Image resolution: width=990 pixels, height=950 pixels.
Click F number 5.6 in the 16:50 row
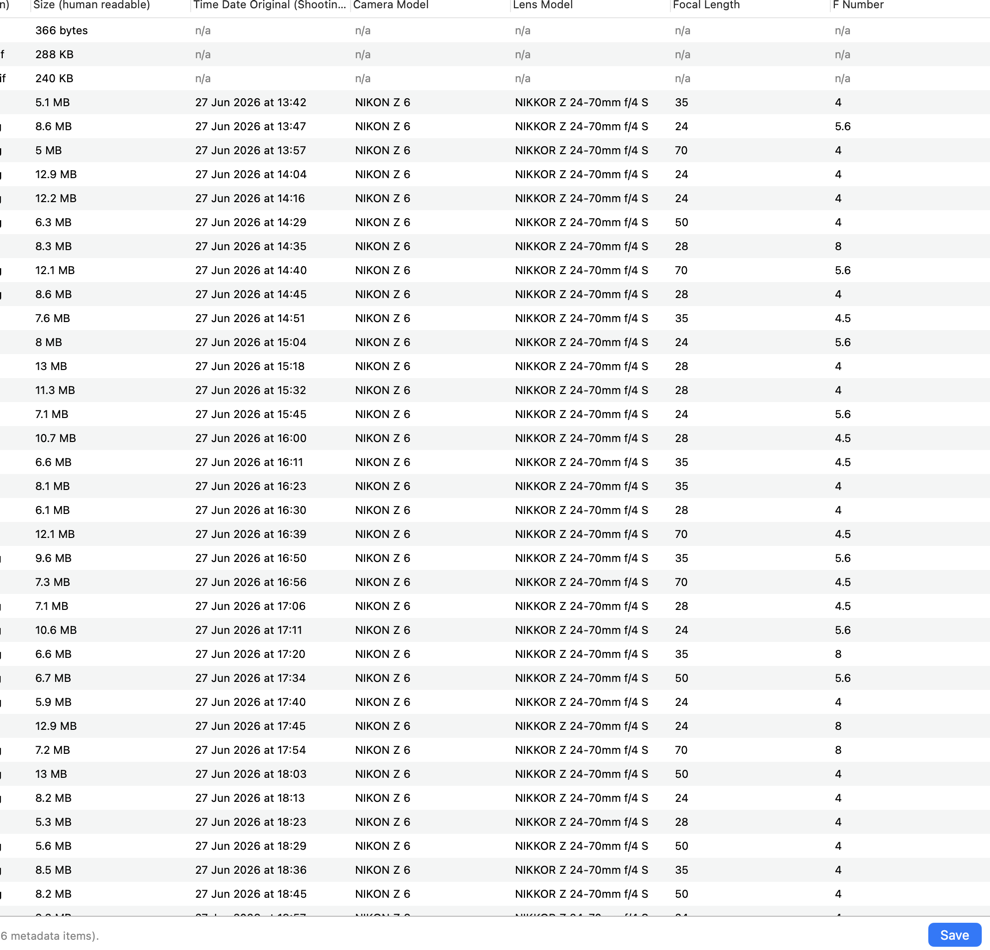pos(842,558)
